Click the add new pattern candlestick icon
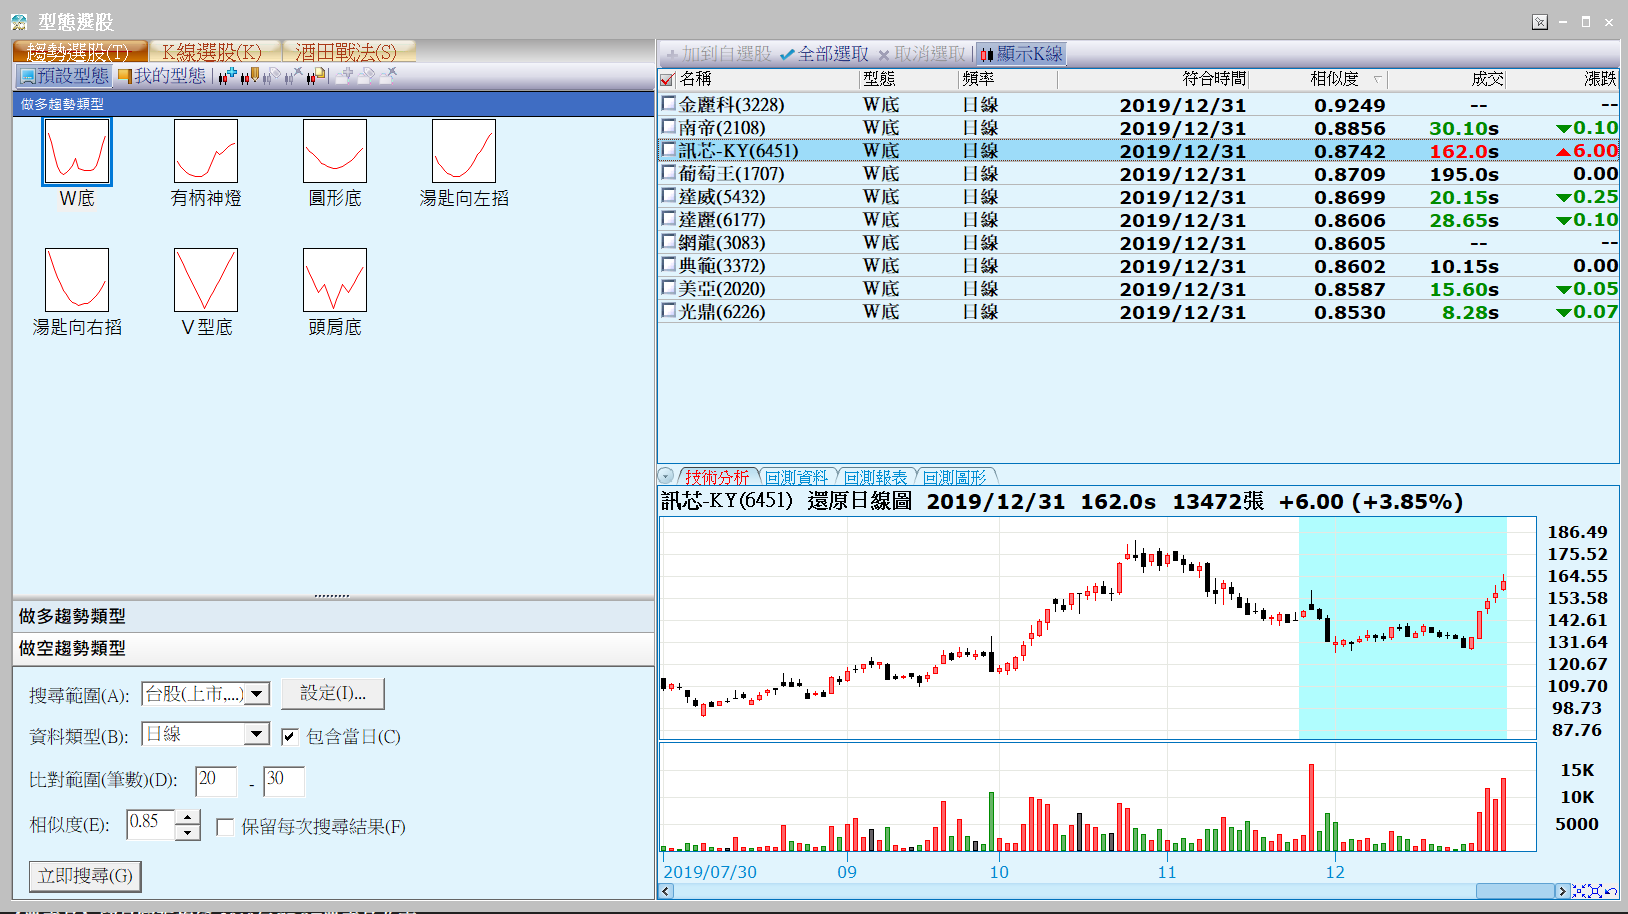The image size is (1628, 914). 228,76
